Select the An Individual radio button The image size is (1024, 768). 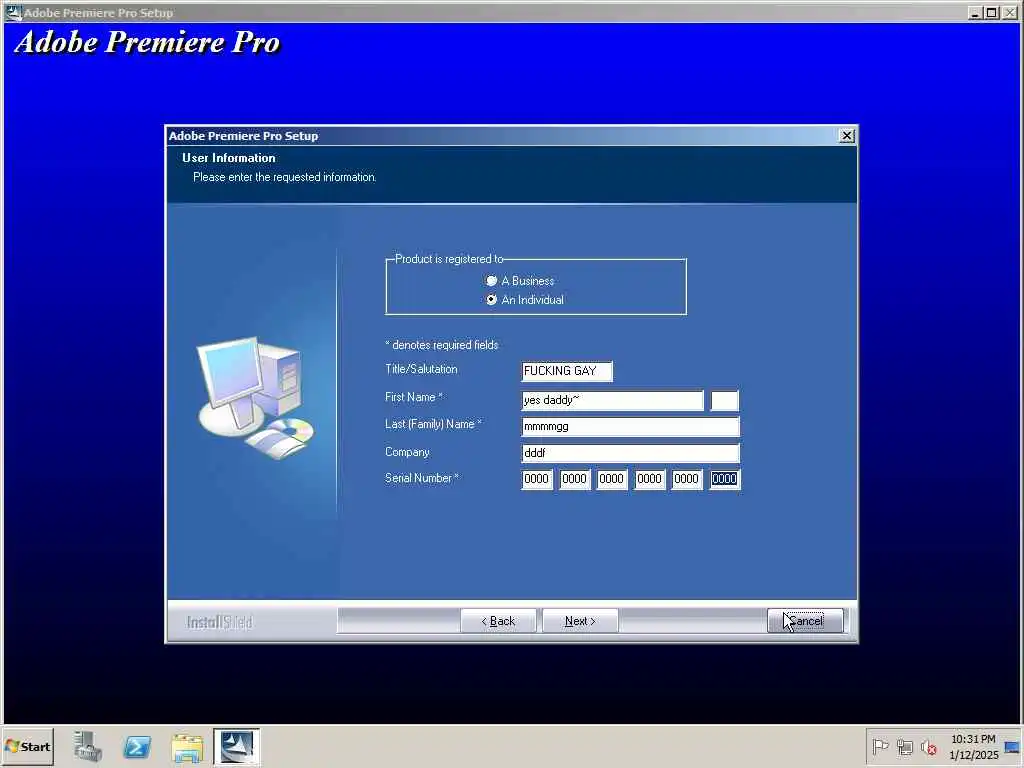491,300
